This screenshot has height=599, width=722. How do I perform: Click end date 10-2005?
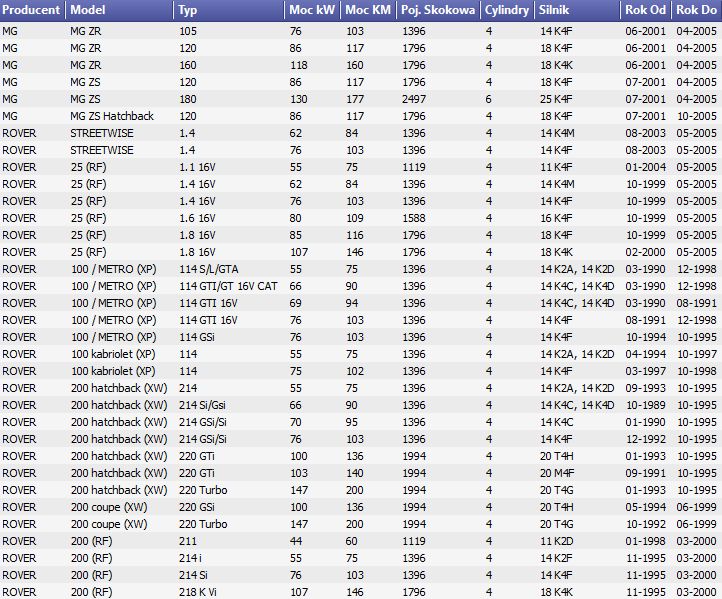coord(697,116)
